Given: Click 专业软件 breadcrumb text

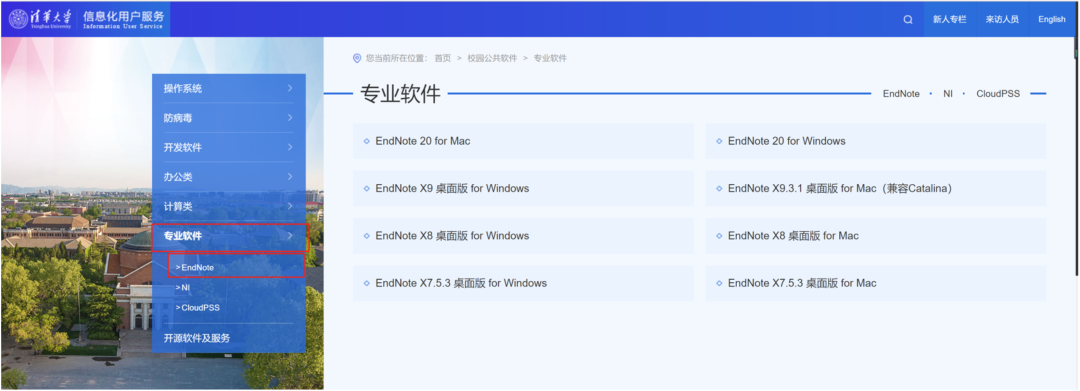Looking at the screenshot, I should [550, 59].
